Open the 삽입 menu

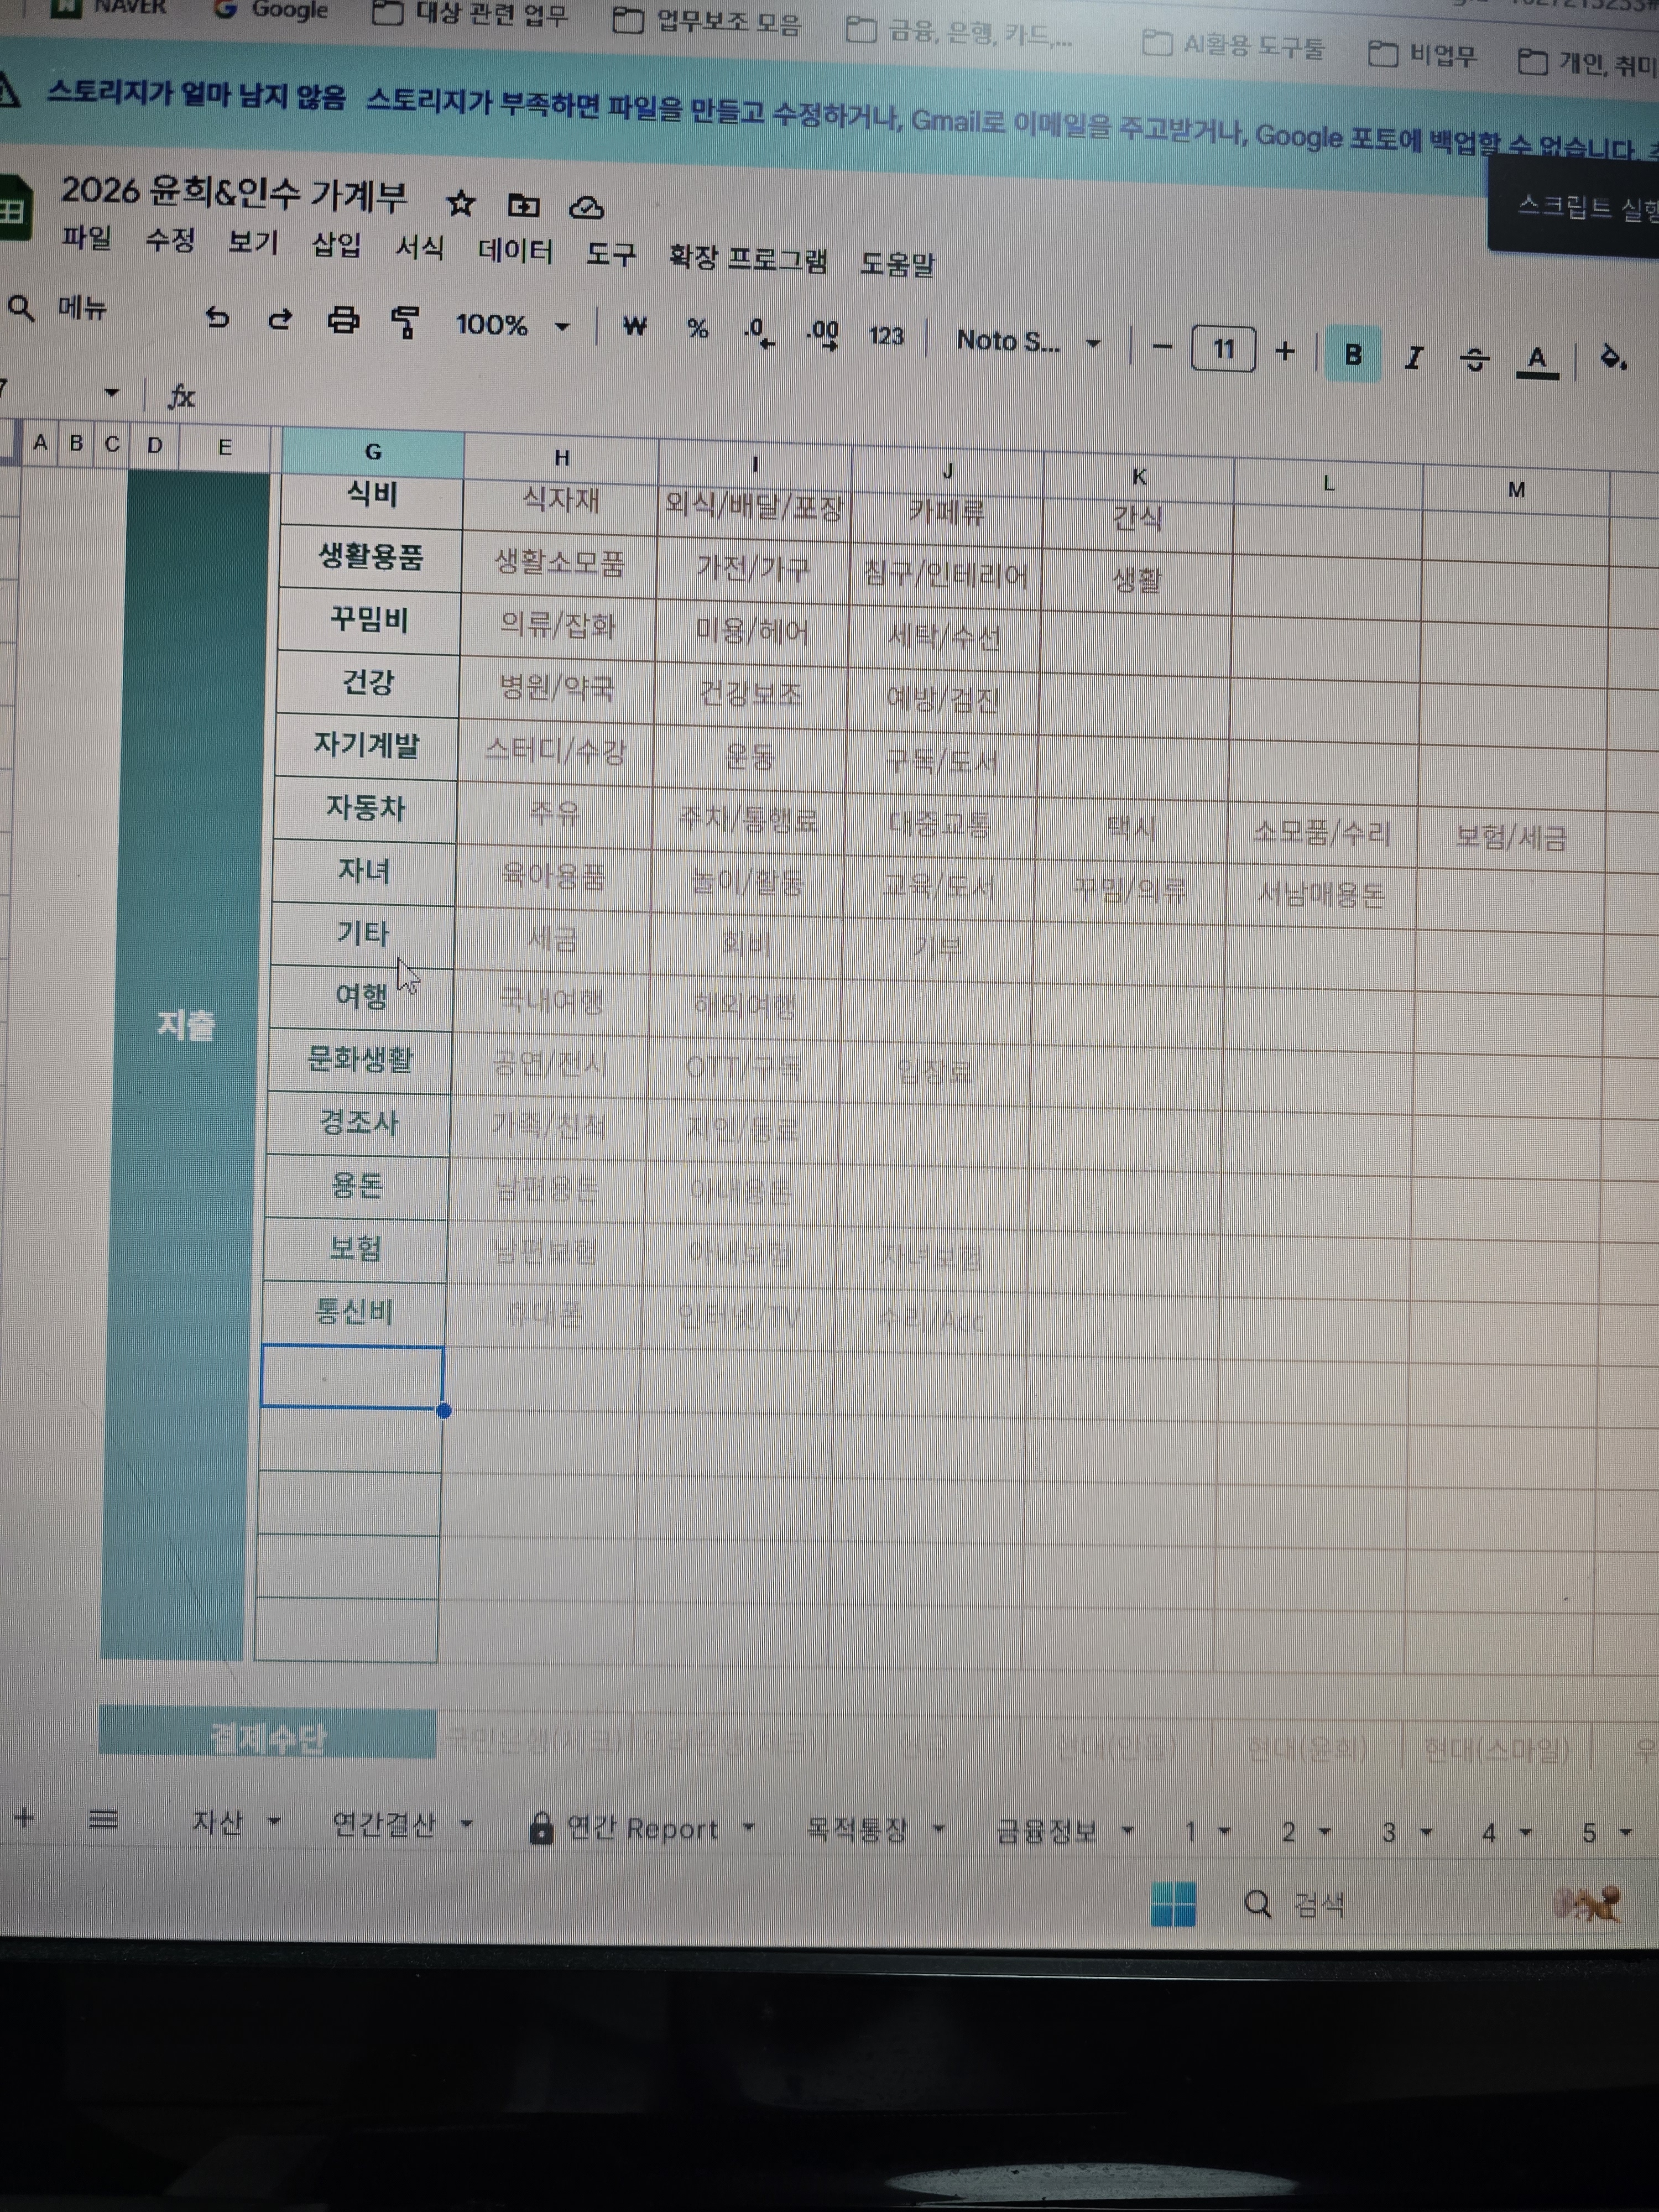click(337, 245)
